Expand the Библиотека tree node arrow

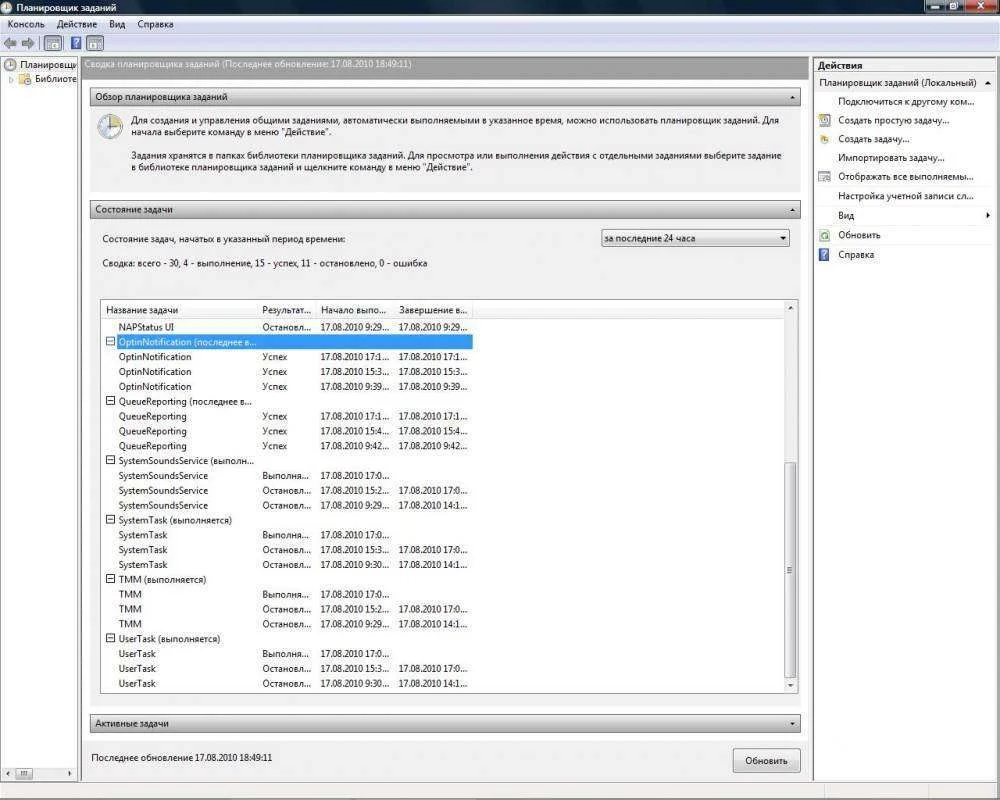click(x=11, y=80)
